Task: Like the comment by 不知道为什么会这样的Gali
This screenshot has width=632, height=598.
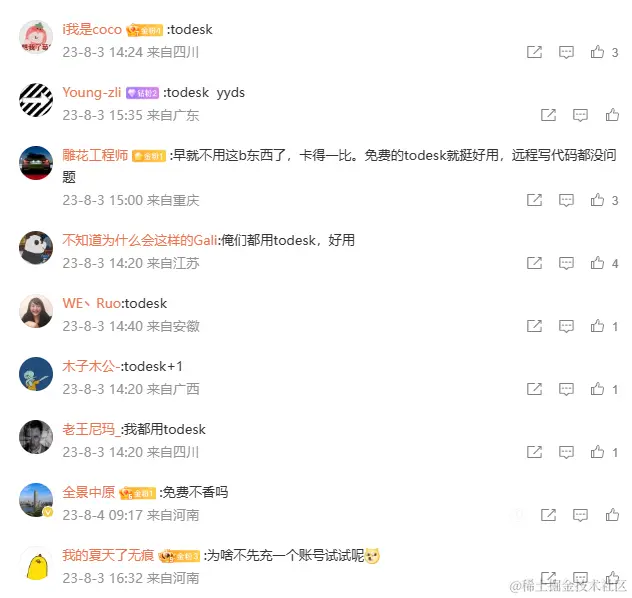Action: point(597,263)
